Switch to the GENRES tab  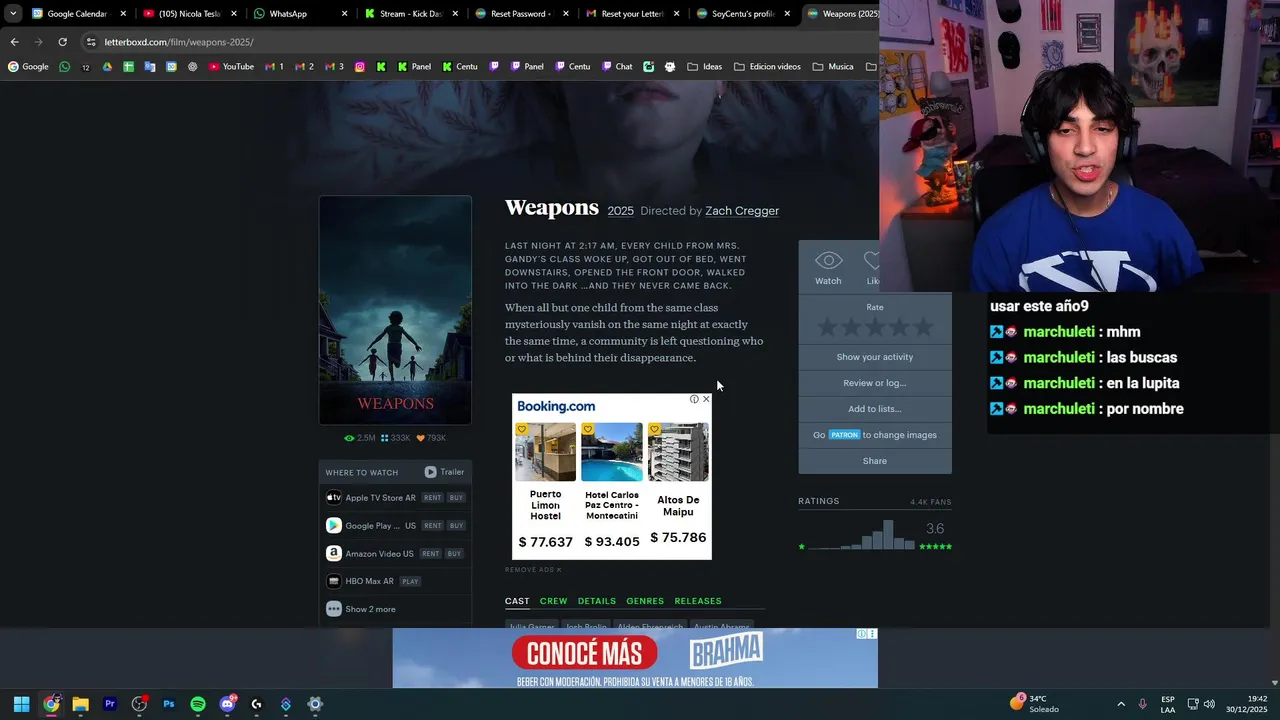[645, 601]
